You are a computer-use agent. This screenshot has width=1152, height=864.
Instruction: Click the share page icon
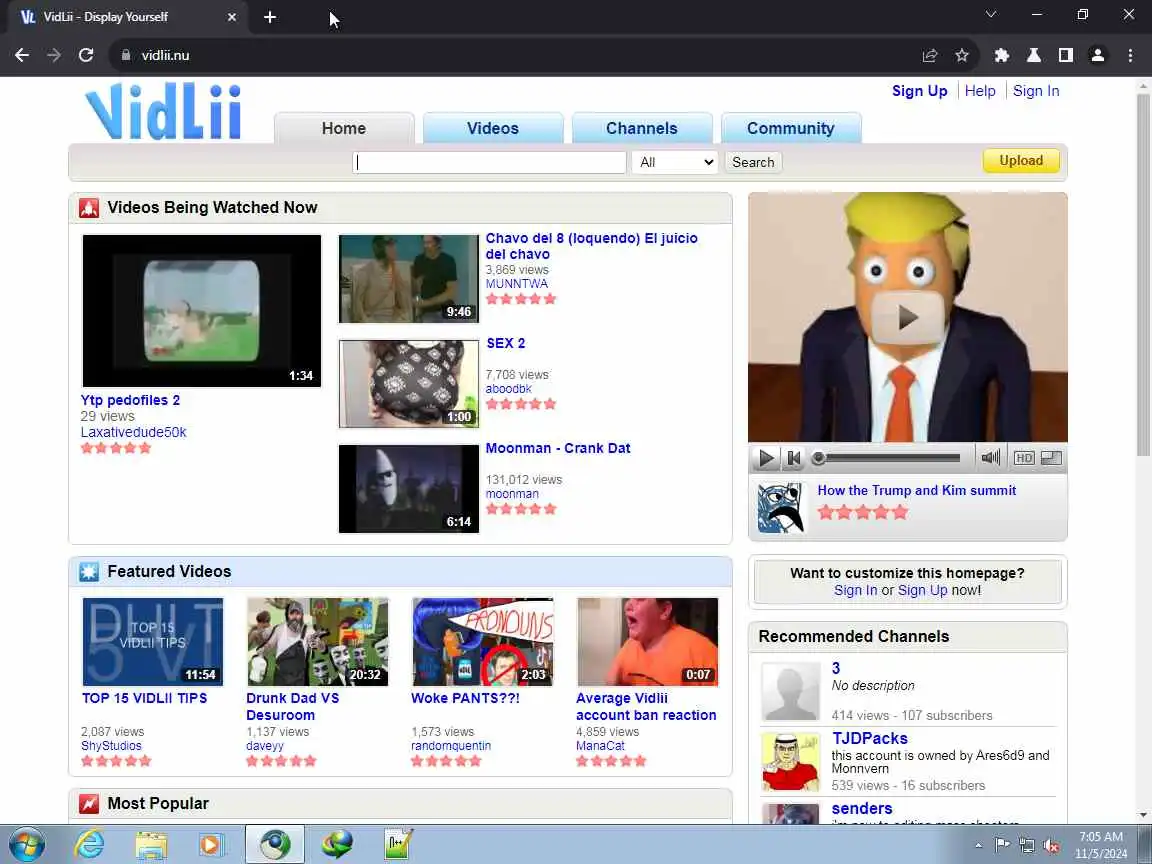pos(930,55)
